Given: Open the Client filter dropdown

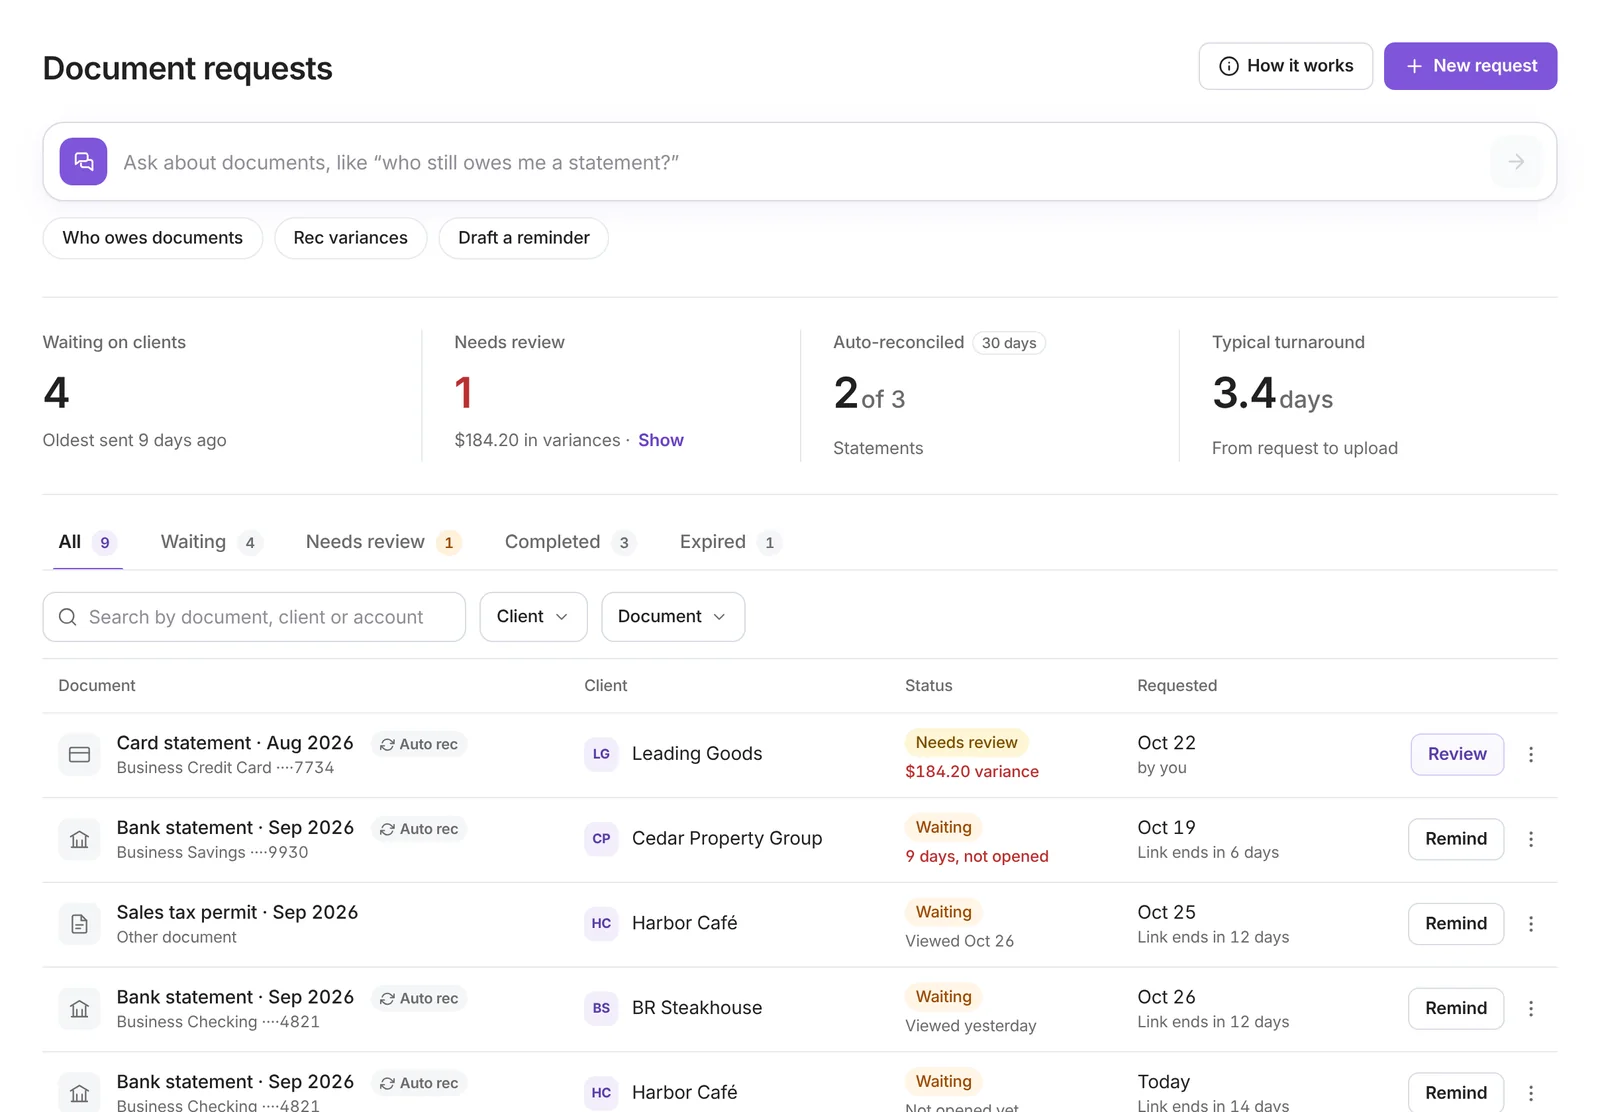Looking at the screenshot, I should pos(533,617).
